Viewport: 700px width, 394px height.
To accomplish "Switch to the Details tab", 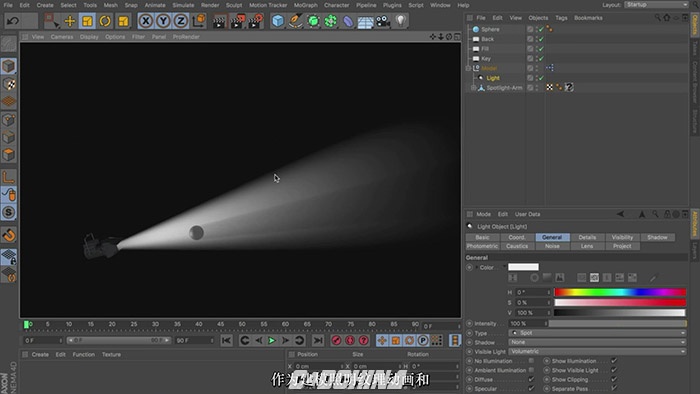I will click(587, 237).
